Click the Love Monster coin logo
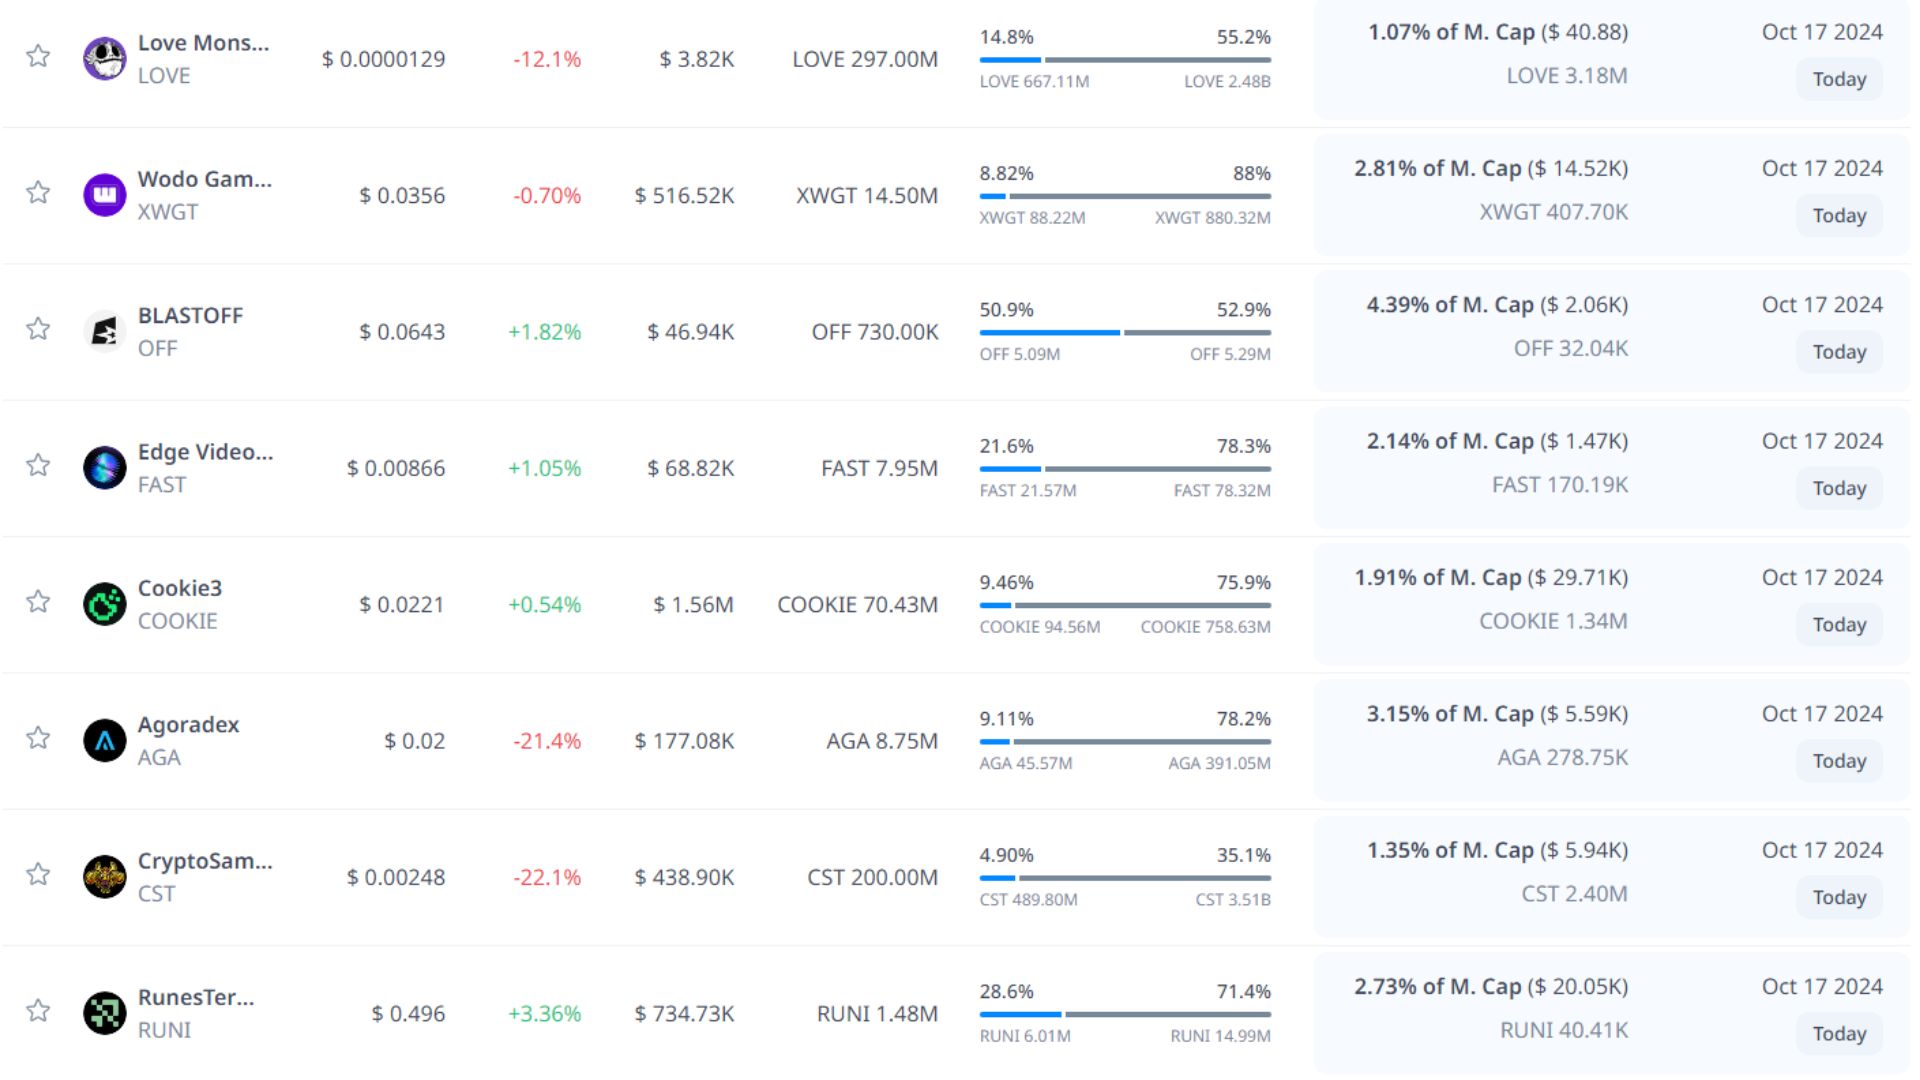The image size is (1920, 1080). [x=104, y=59]
